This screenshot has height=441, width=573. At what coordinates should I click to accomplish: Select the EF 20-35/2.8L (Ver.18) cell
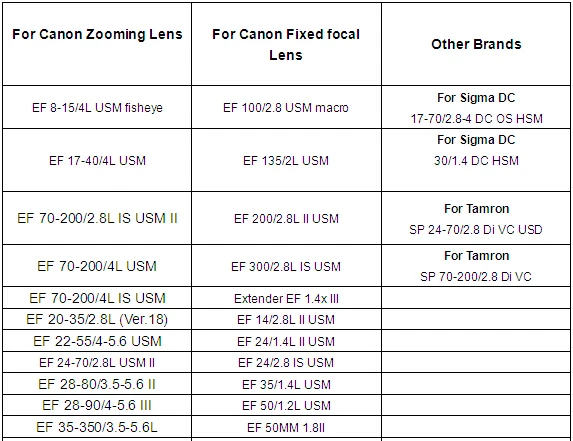97,320
